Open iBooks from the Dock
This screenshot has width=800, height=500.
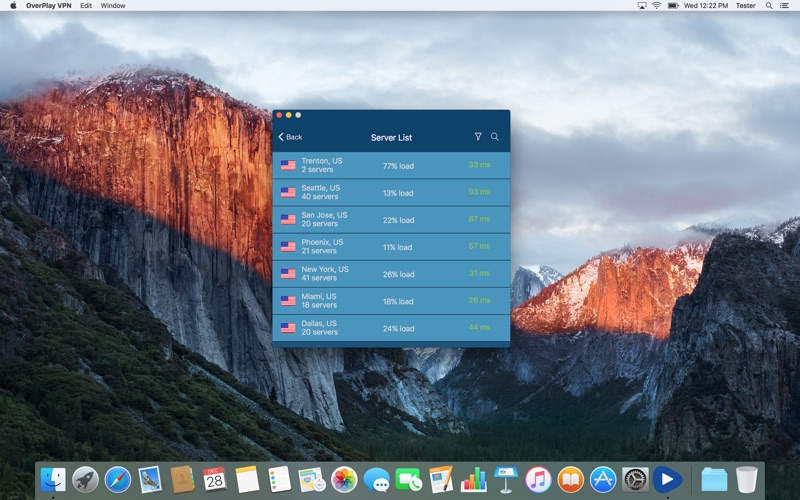click(570, 480)
